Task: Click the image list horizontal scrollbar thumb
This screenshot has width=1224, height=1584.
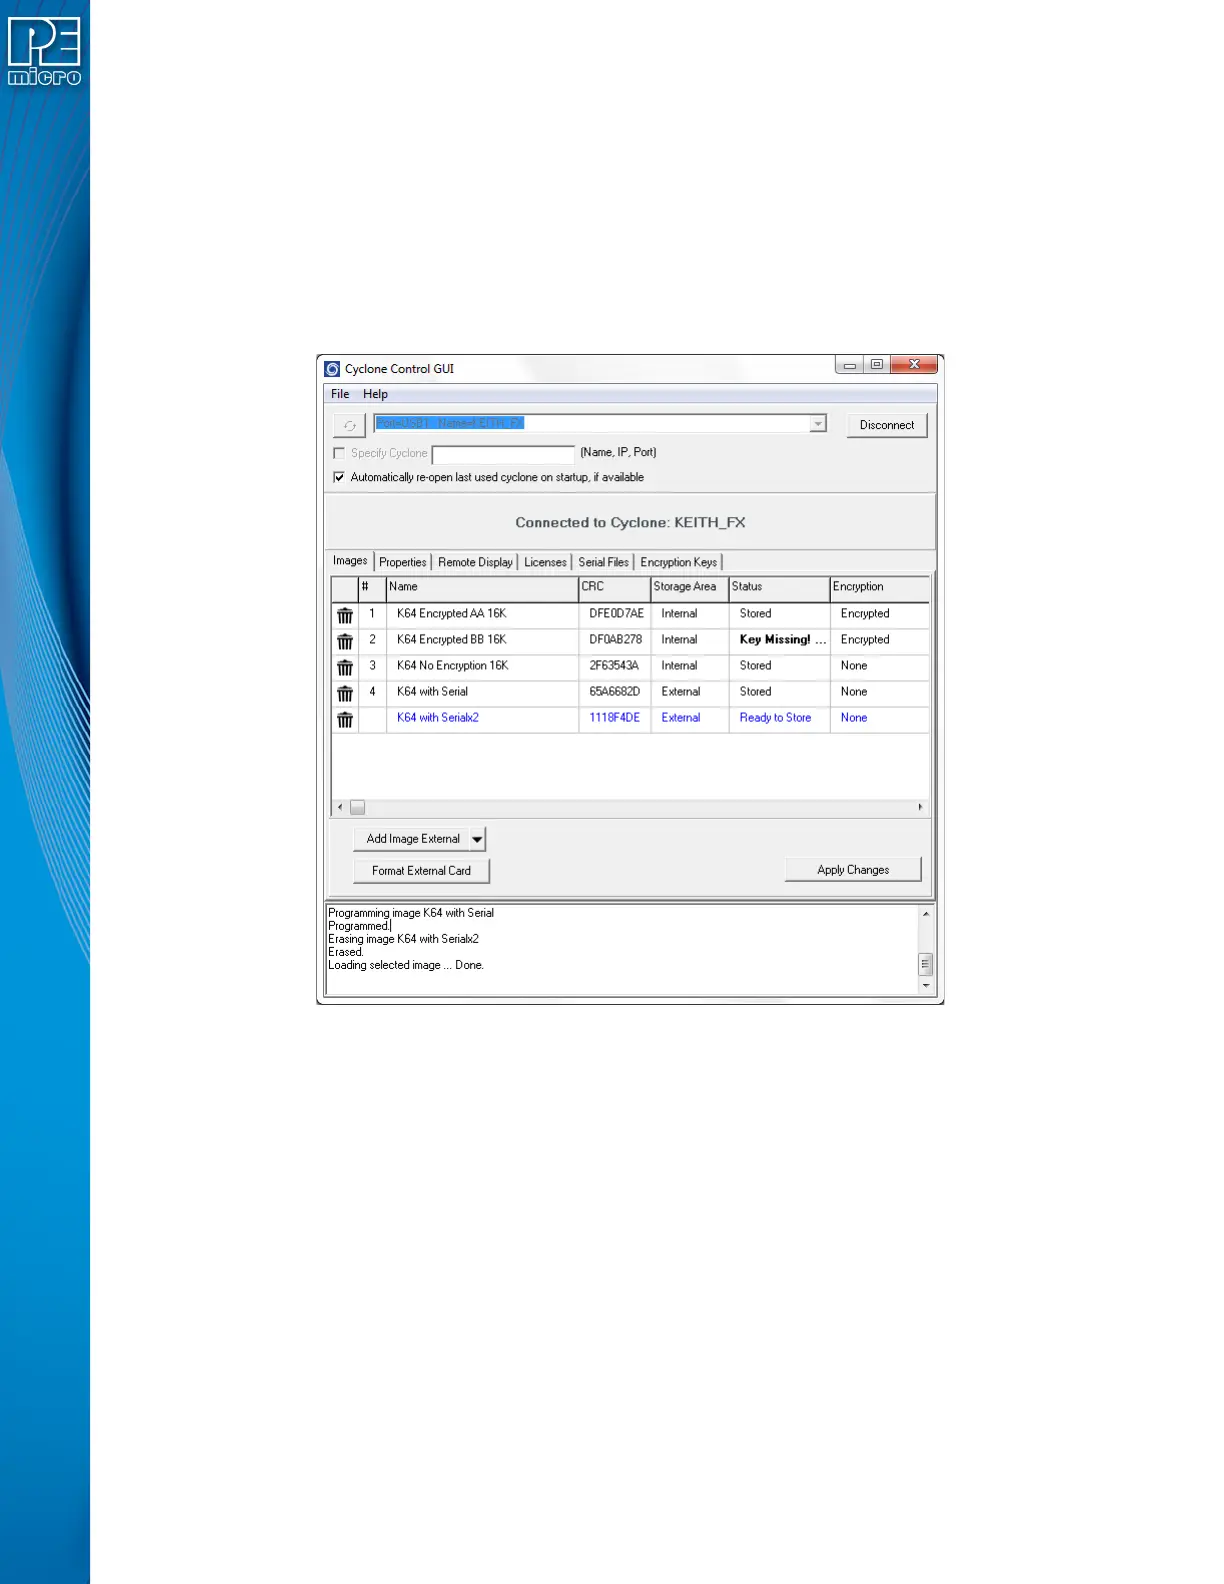Action: point(357,807)
